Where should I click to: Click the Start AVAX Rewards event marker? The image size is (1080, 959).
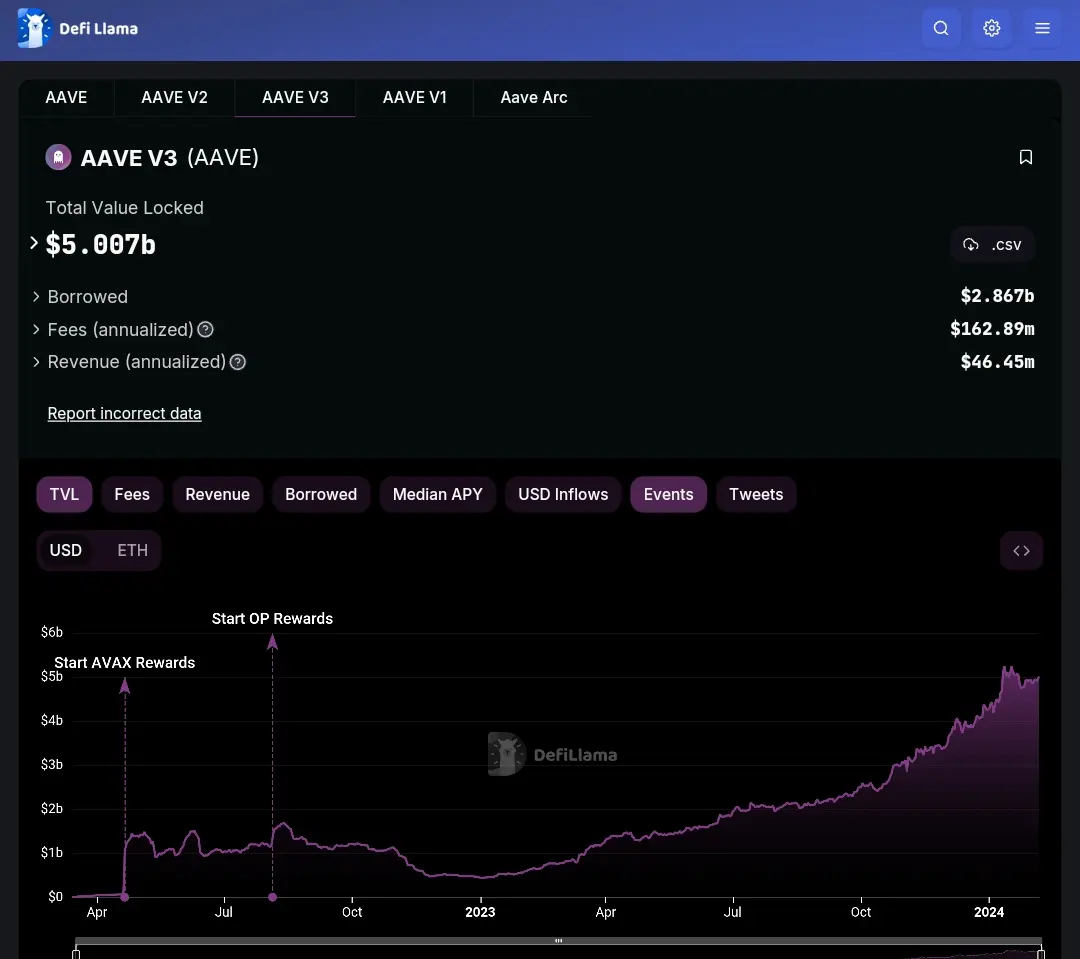pyautogui.click(x=125, y=897)
